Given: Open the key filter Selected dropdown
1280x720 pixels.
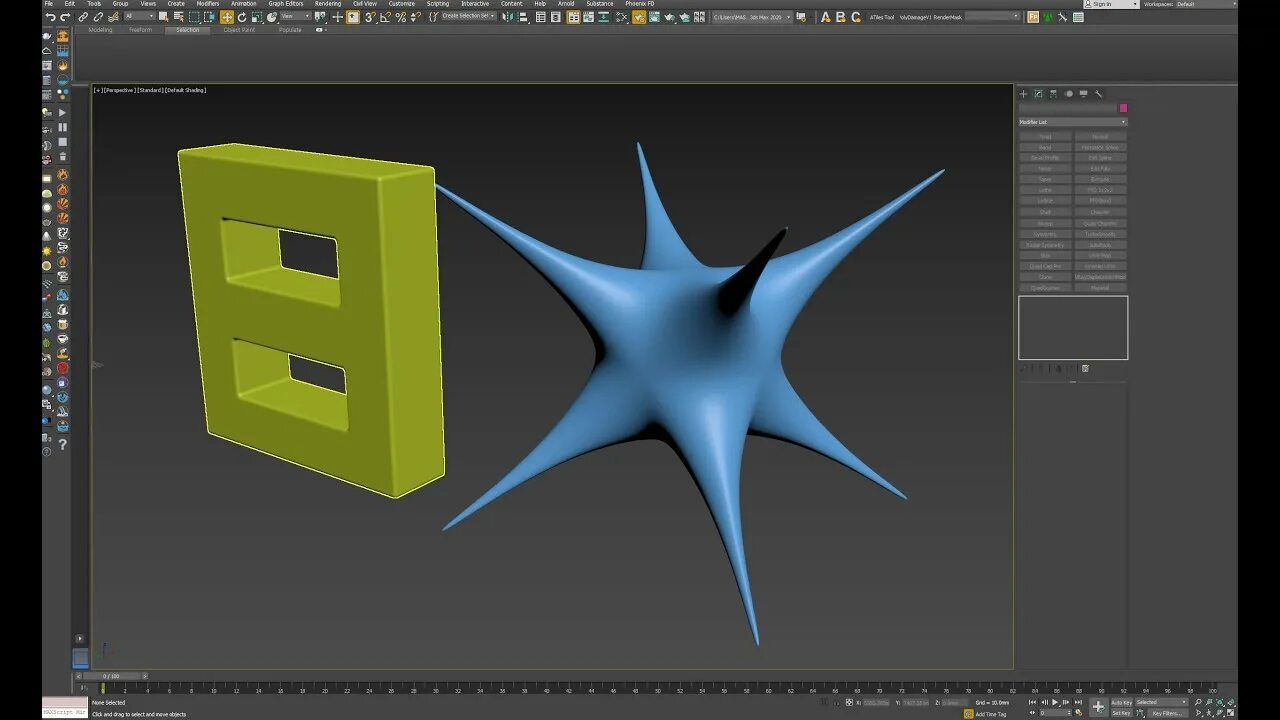Looking at the screenshot, I should pos(1161,703).
